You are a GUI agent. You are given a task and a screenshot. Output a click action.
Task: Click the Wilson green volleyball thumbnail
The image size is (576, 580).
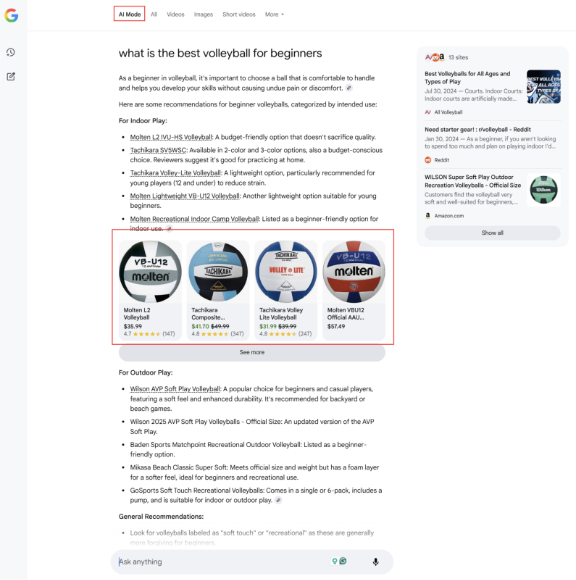[543, 190]
